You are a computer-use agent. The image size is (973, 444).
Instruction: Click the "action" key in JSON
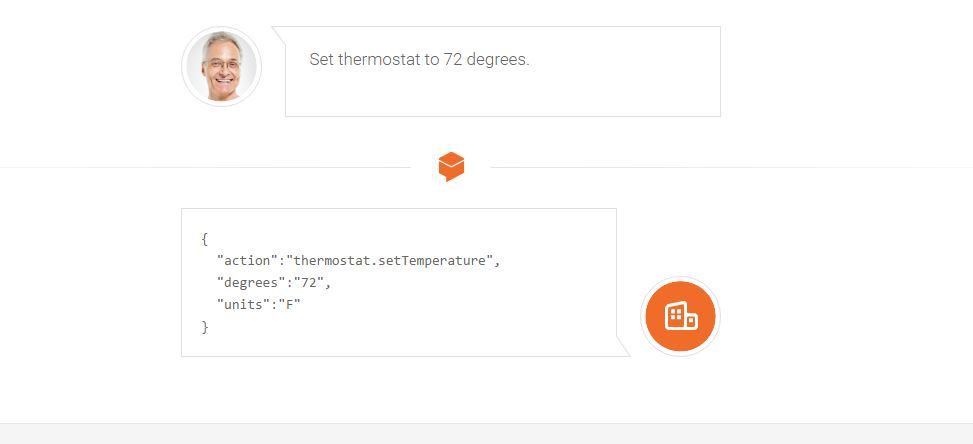click(248, 261)
